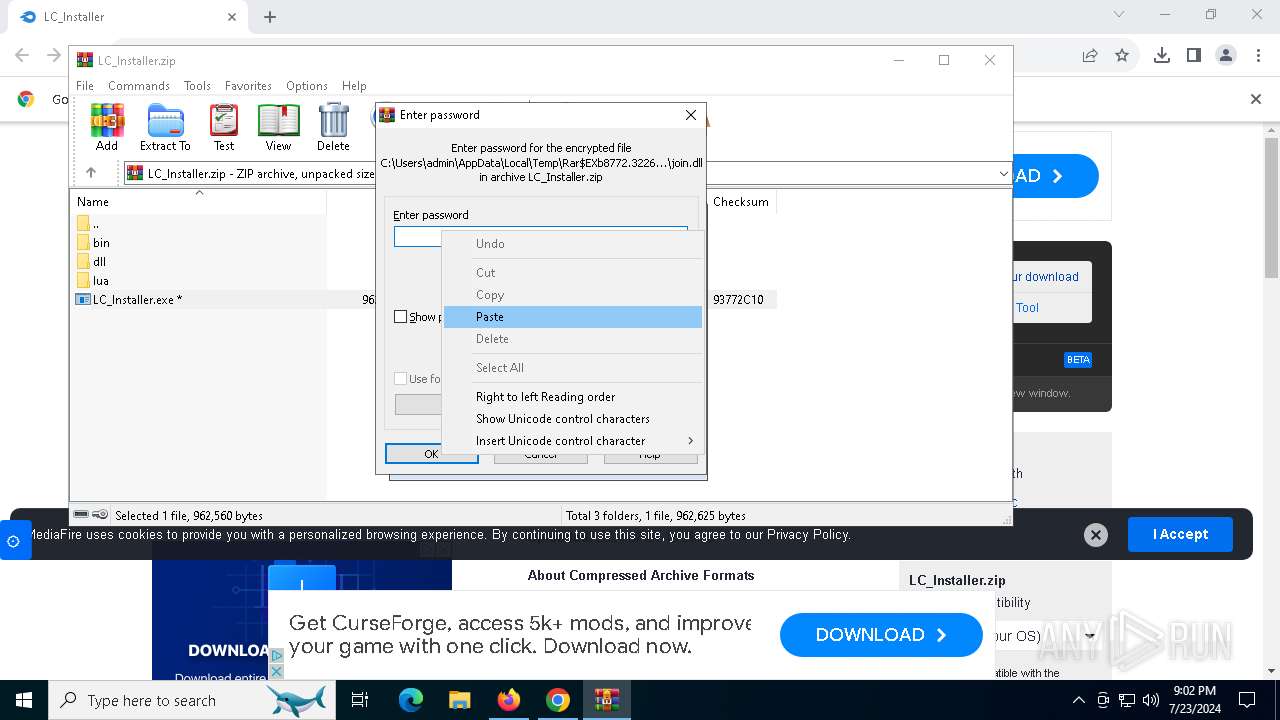Click the WinRAR Add toolbar icon
The height and width of the screenshot is (720, 1280).
coord(107,127)
